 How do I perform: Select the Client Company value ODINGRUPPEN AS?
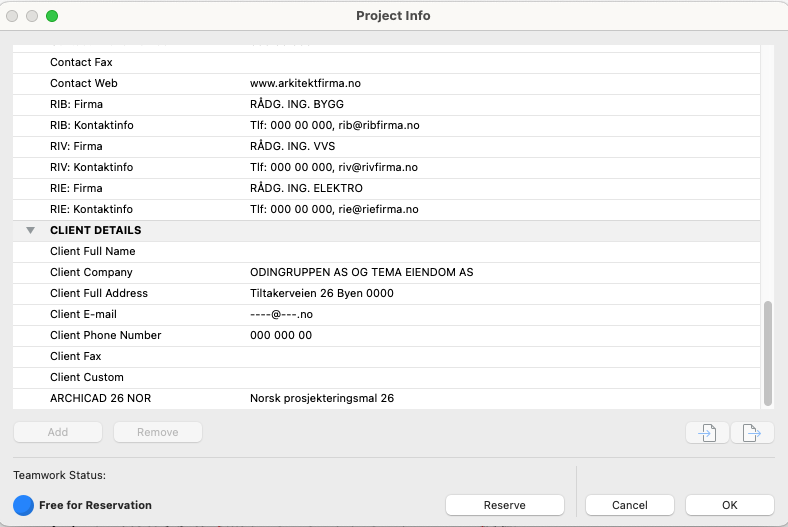coord(361,272)
